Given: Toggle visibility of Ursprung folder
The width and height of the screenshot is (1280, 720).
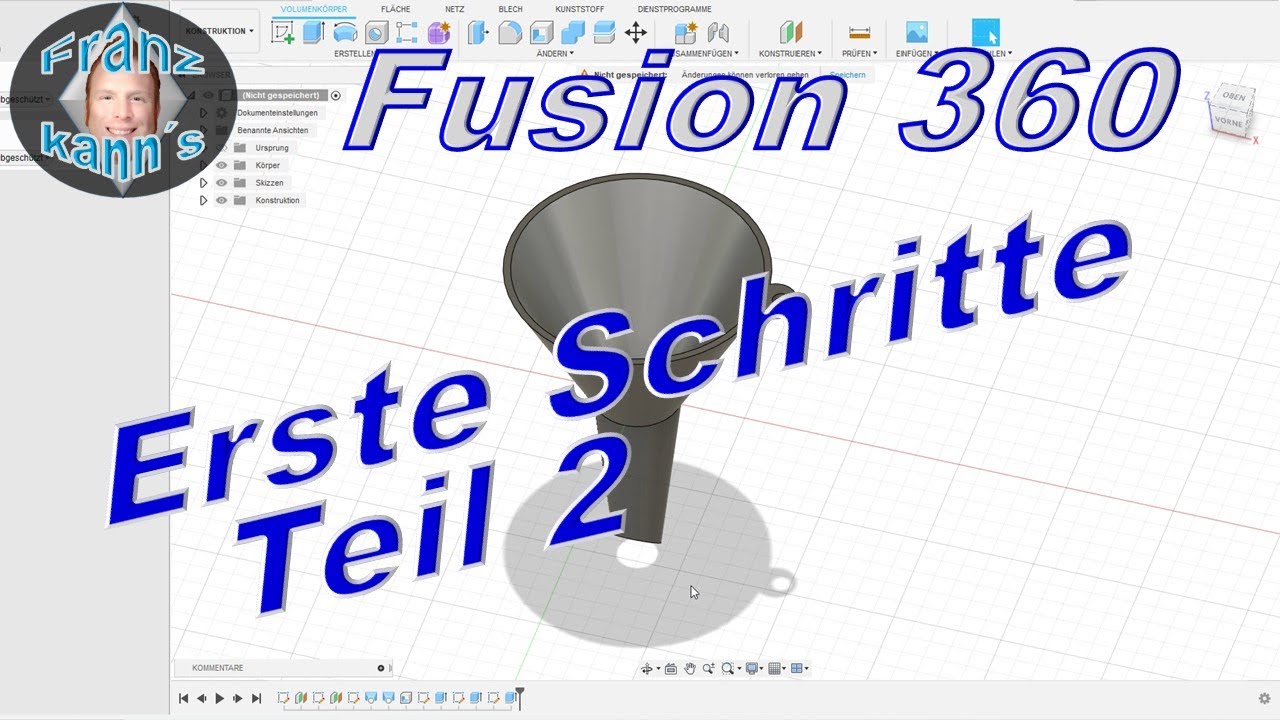Looking at the screenshot, I should click(222, 148).
